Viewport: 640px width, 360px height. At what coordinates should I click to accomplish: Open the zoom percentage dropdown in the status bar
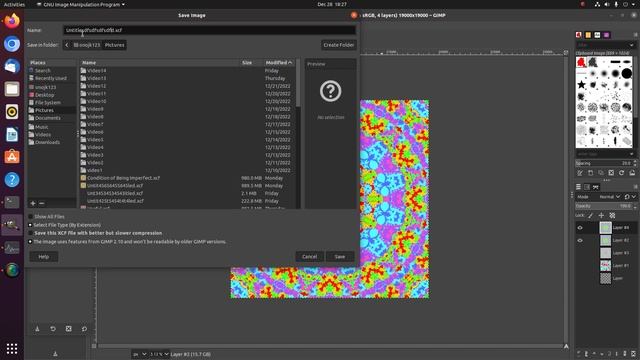(159, 354)
